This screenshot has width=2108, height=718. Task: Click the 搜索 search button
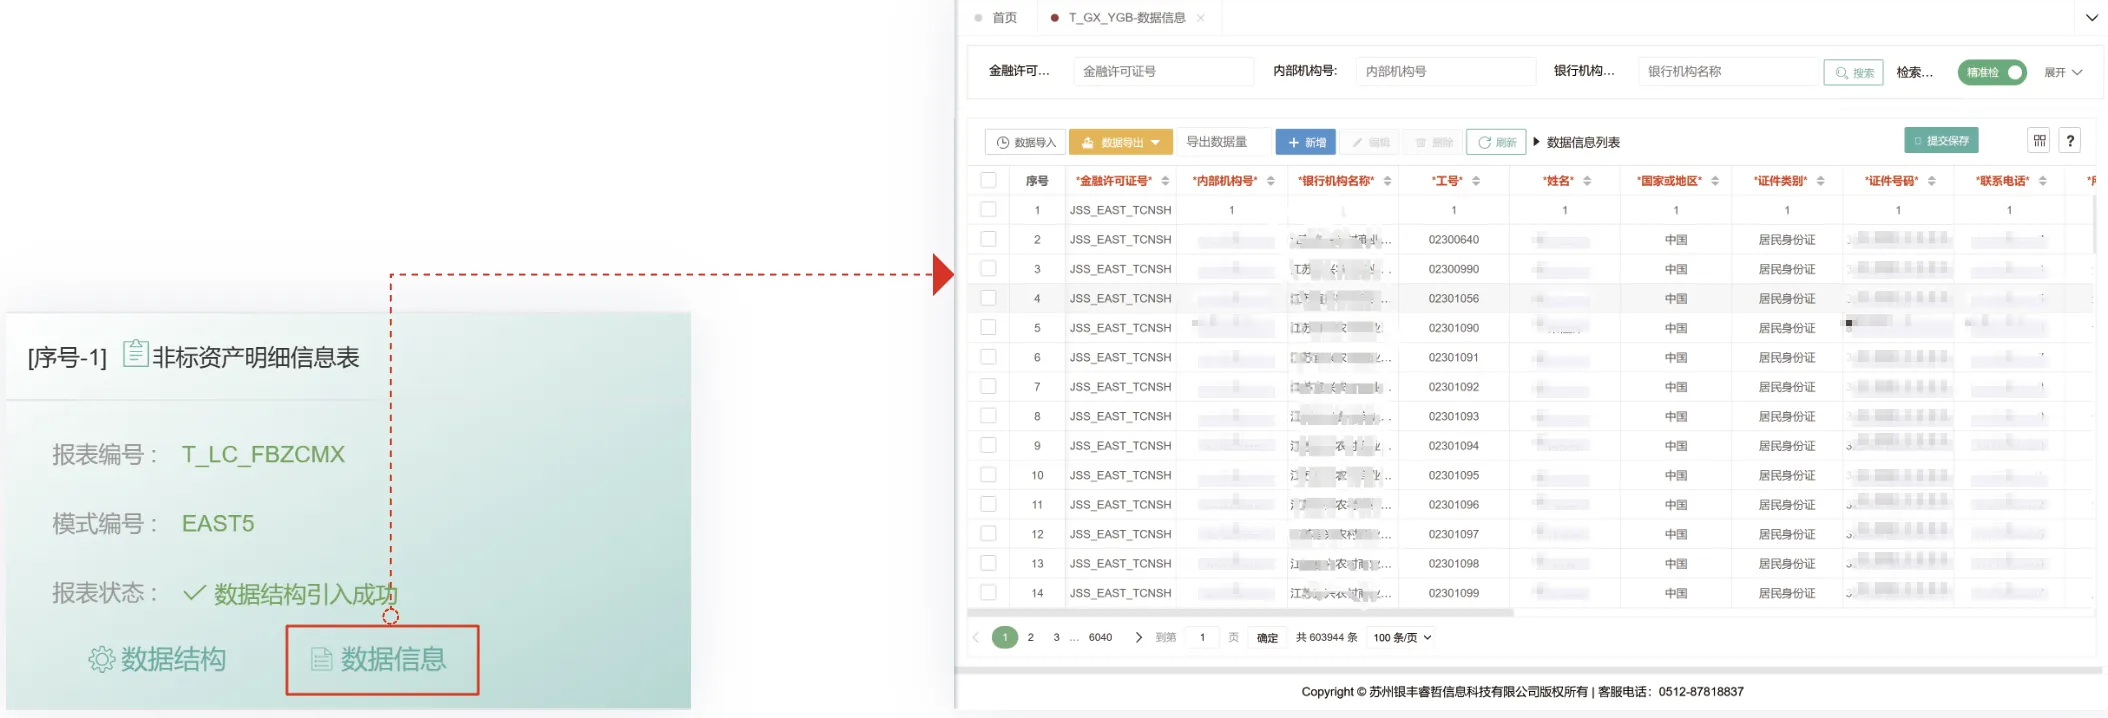click(x=1853, y=72)
